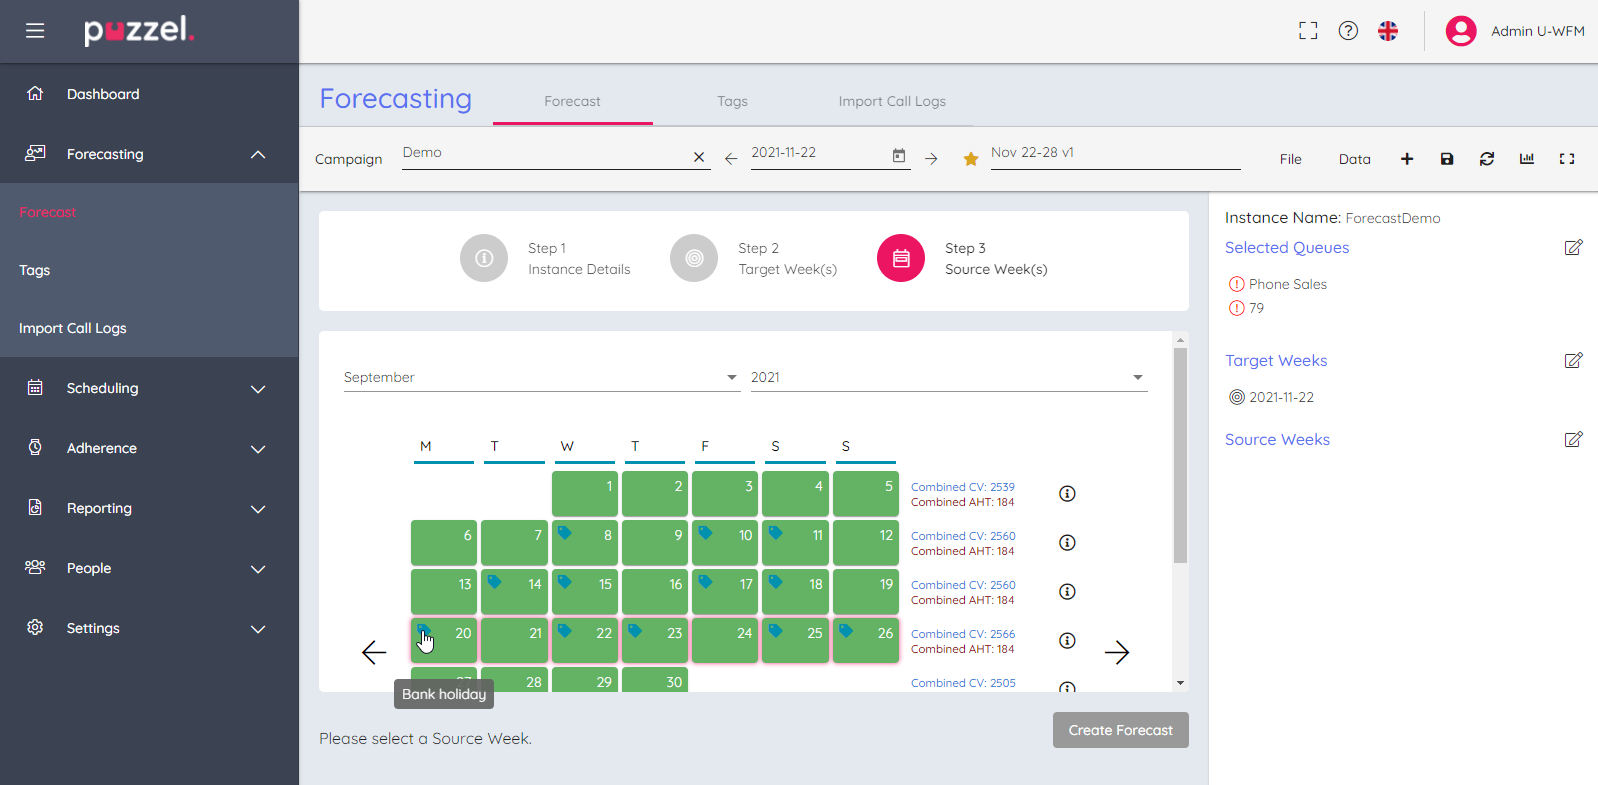Image resolution: width=1598 pixels, height=785 pixels.
Task: Open the month dropdown showing September
Action: 540,377
